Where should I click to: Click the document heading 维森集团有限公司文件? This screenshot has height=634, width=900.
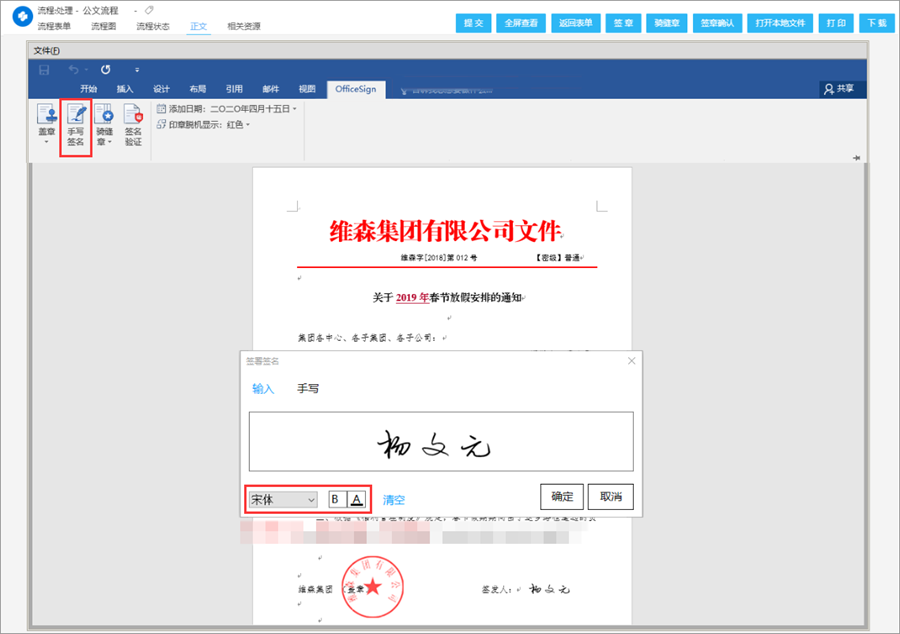(445, 231)
